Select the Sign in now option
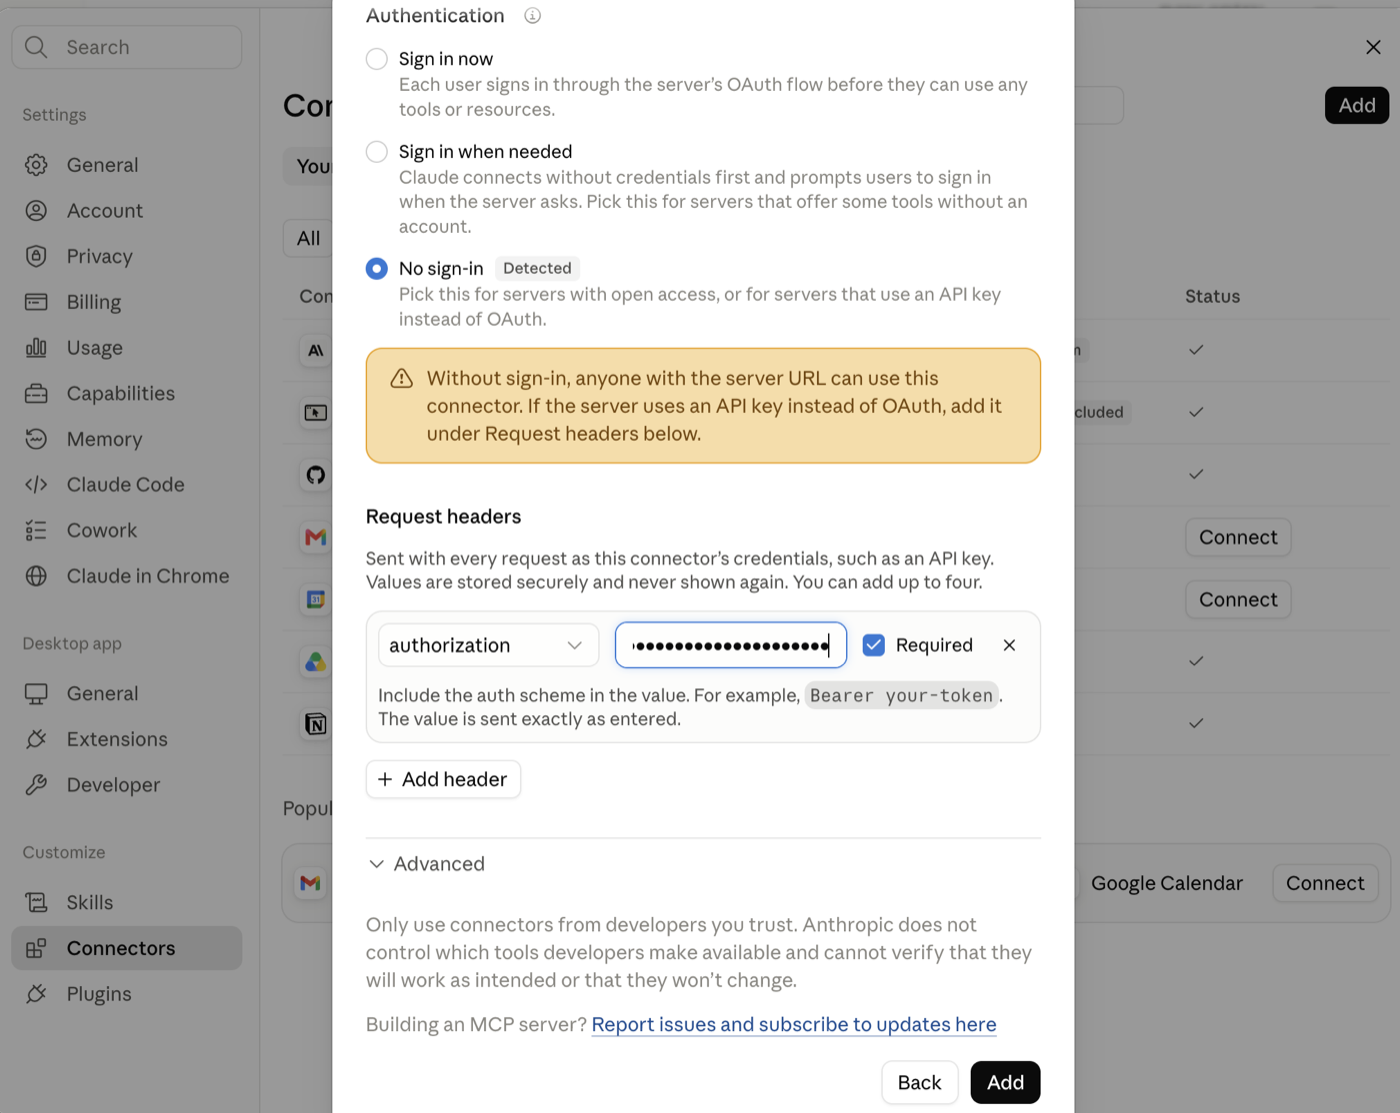 (x=377, y=59)
